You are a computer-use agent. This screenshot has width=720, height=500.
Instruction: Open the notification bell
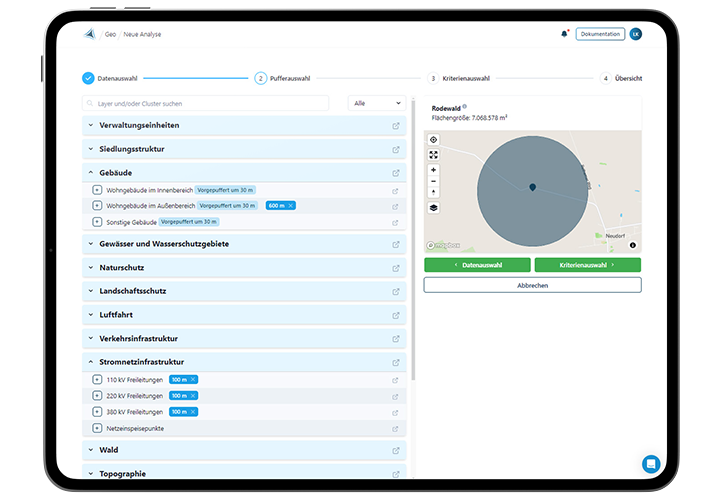tap(564, 34)
